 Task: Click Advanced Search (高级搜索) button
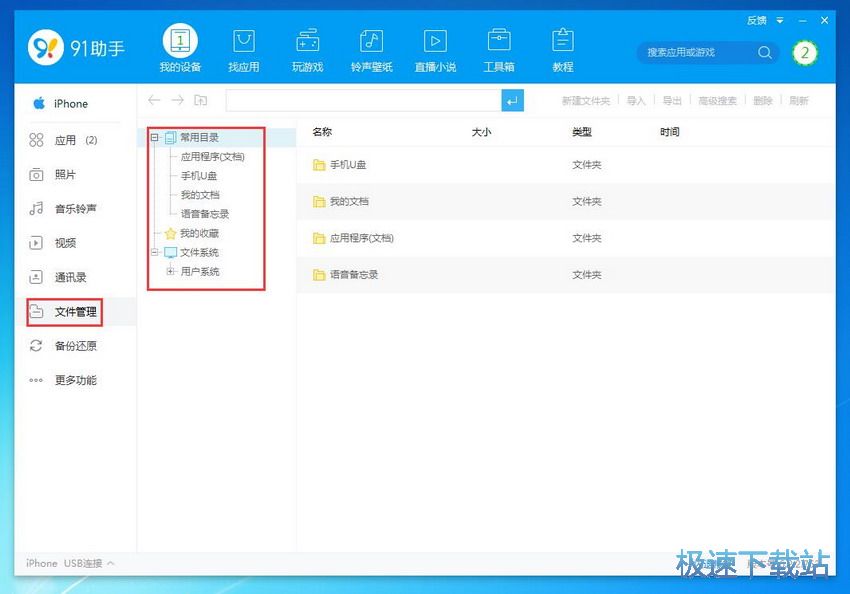[x=717, y=101]
